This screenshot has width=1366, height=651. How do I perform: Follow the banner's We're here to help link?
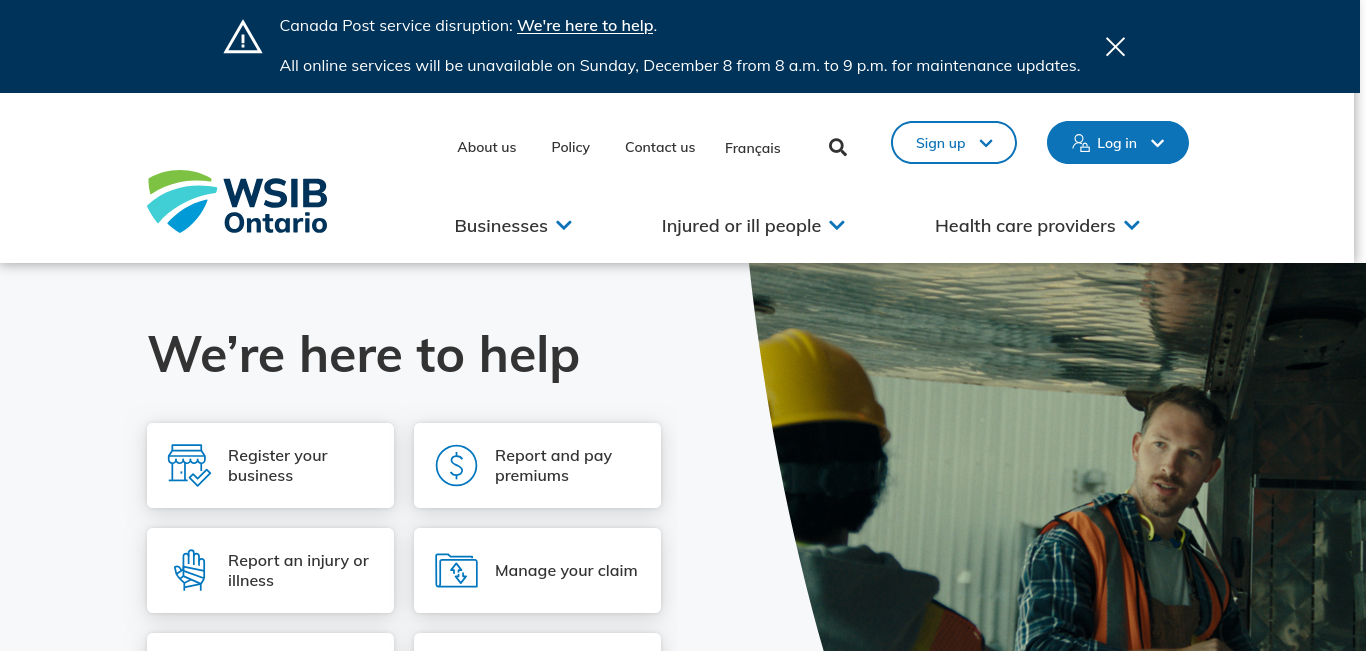pyautogui.click(x=585, y=26)
